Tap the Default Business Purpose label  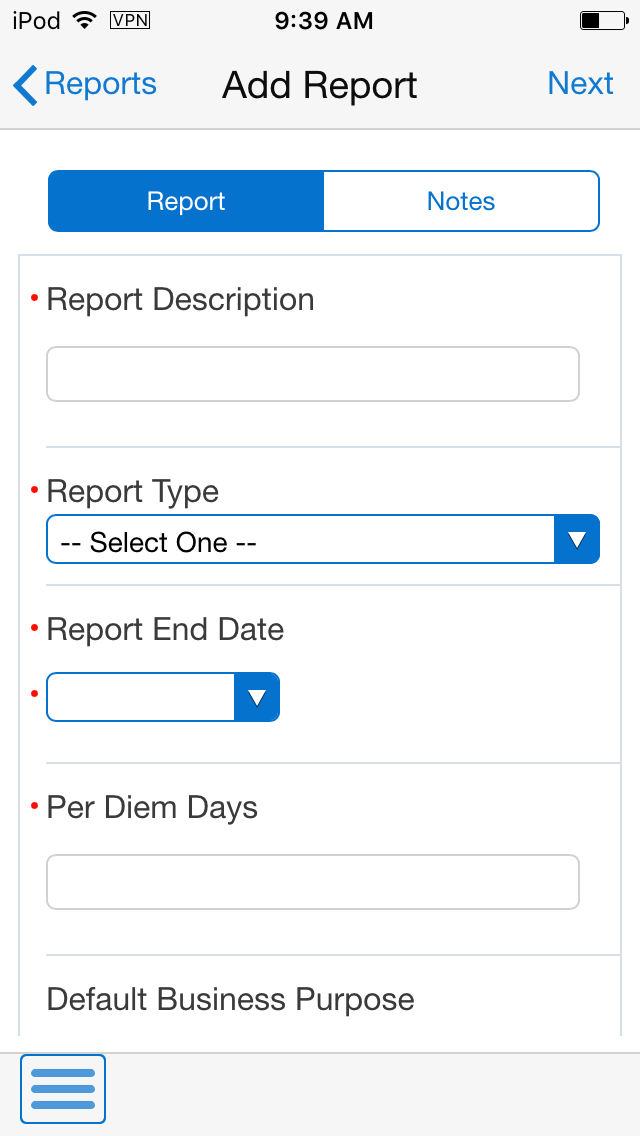click(x=231, y=1000)
